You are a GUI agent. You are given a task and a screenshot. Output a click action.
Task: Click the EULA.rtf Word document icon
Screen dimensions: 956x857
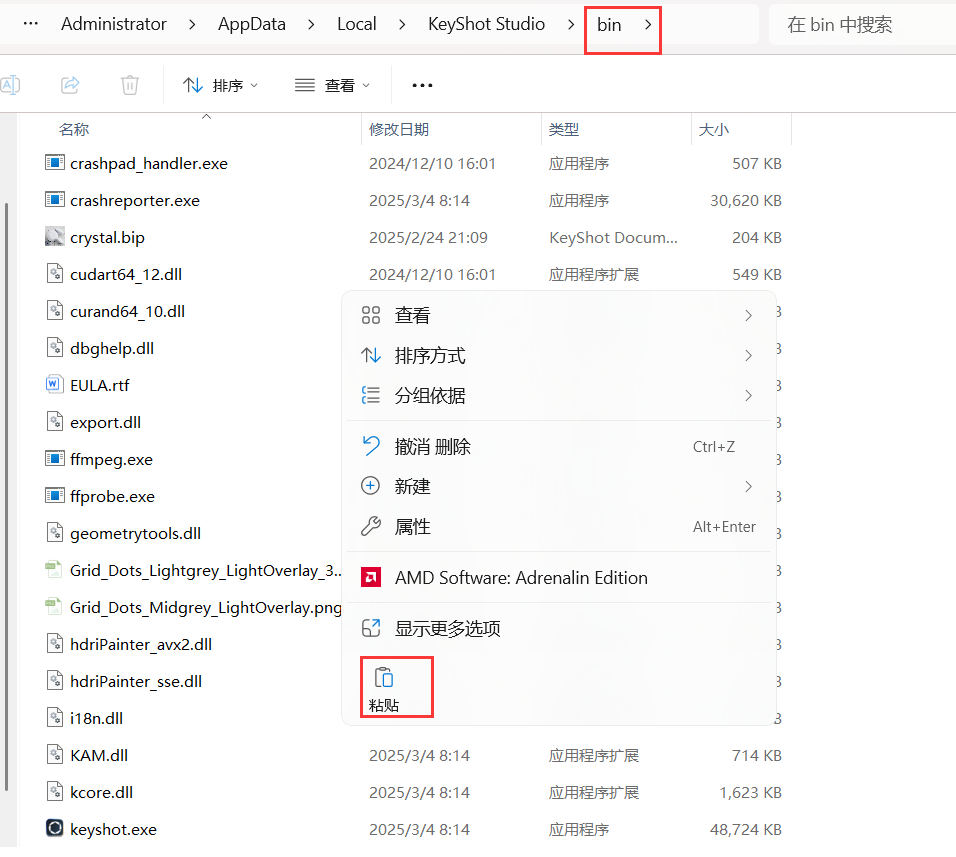pyautogui.click(x=54, y=384)
